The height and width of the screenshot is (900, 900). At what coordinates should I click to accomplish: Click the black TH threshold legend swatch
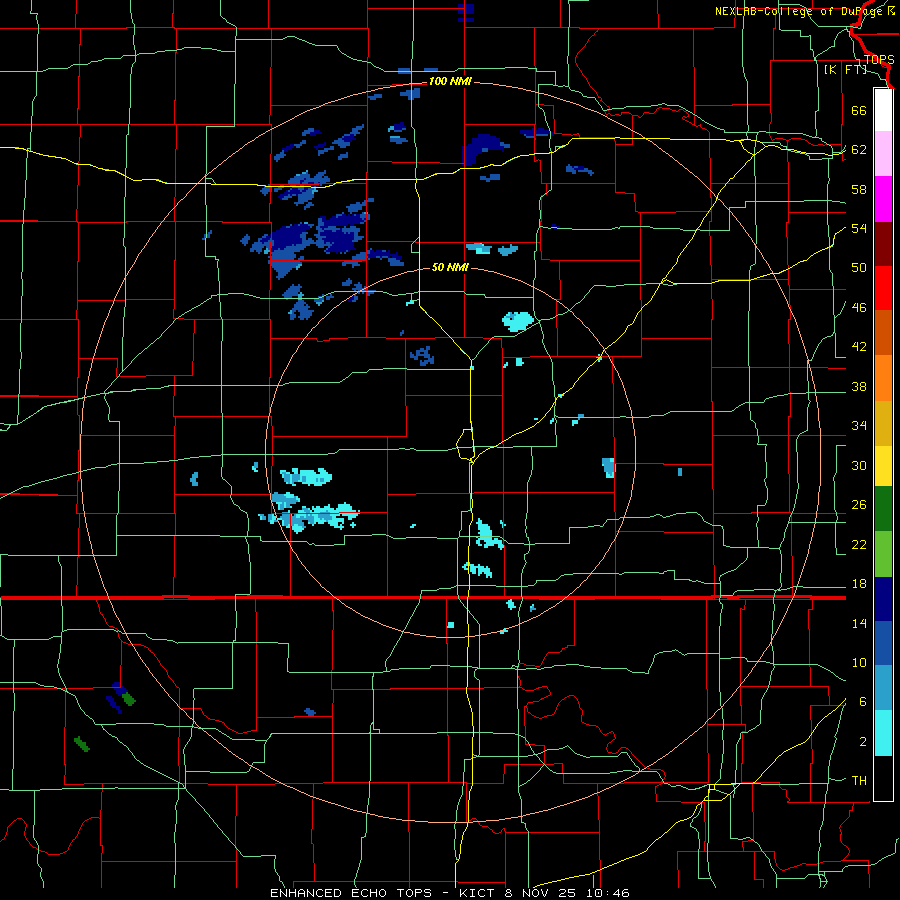pyautogui.click(x=883, y=778)
